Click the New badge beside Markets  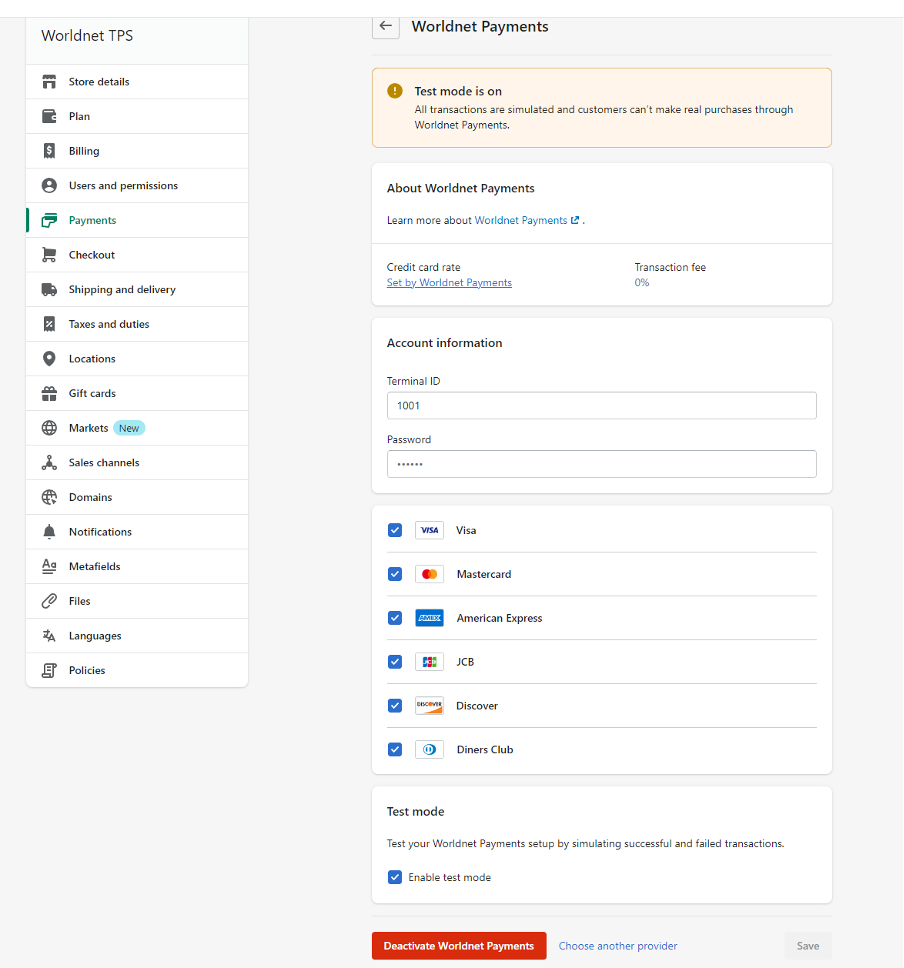pyautogui.click(x=129, y=428)
